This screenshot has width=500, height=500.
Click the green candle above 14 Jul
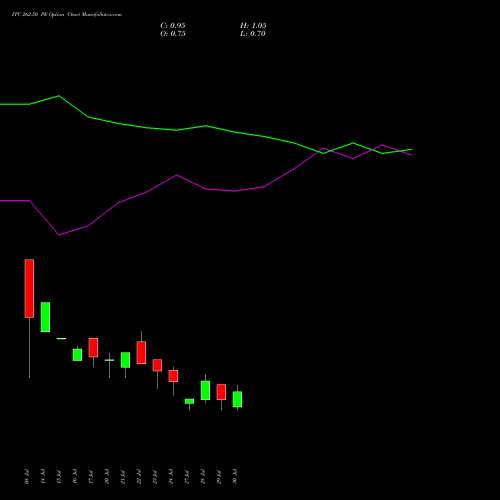coord(45,317)
